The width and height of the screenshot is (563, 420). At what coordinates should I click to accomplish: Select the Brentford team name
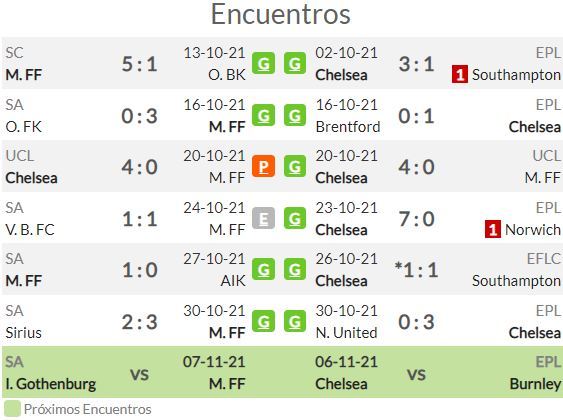(x=348, y=127)
